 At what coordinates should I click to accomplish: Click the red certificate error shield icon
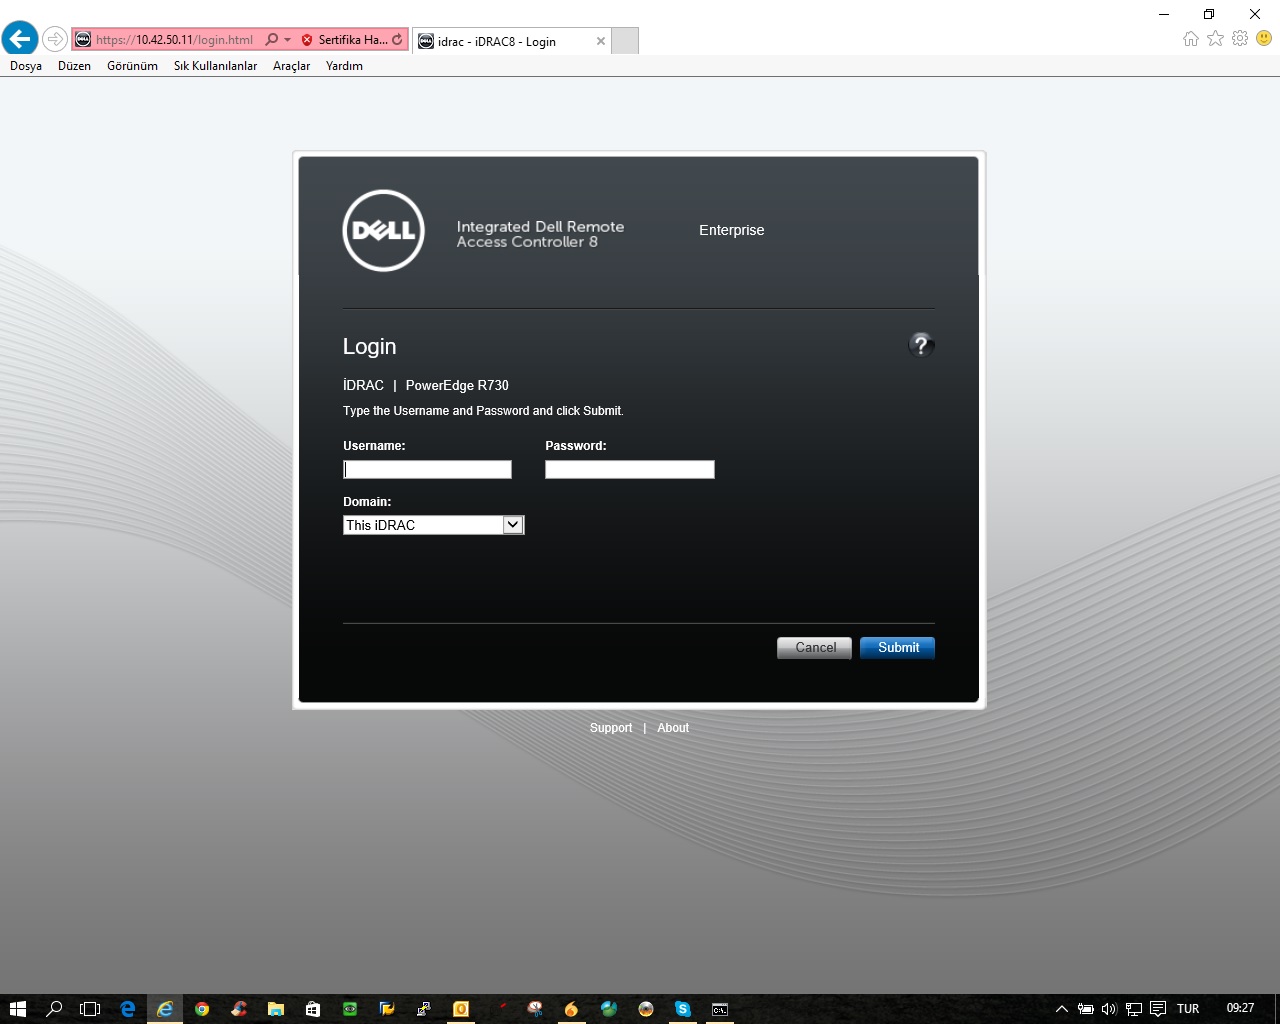[x=307, y=40]
